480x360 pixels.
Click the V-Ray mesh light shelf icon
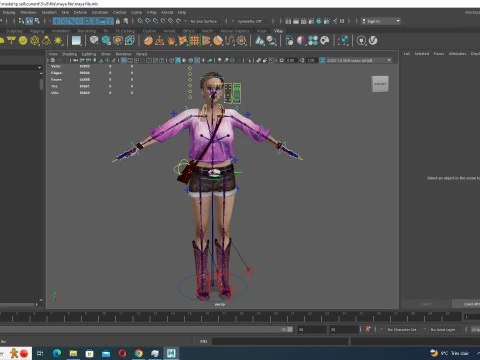point(35,41)
